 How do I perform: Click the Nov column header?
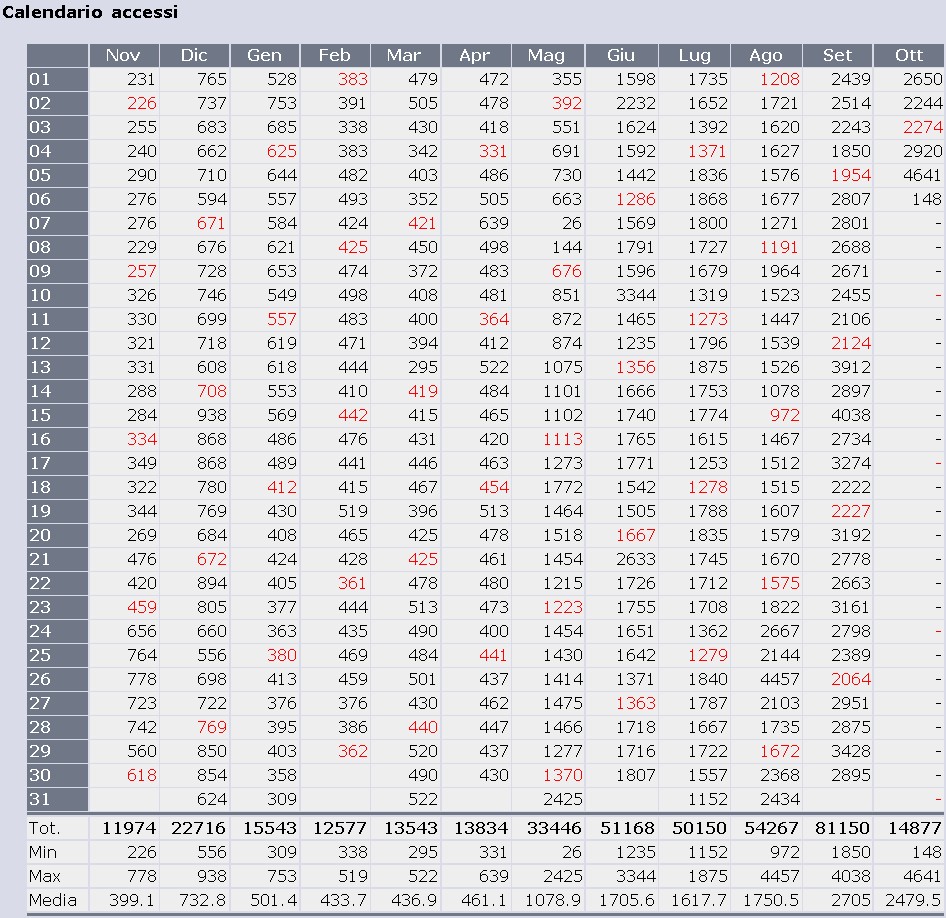[x=123, y=55]
